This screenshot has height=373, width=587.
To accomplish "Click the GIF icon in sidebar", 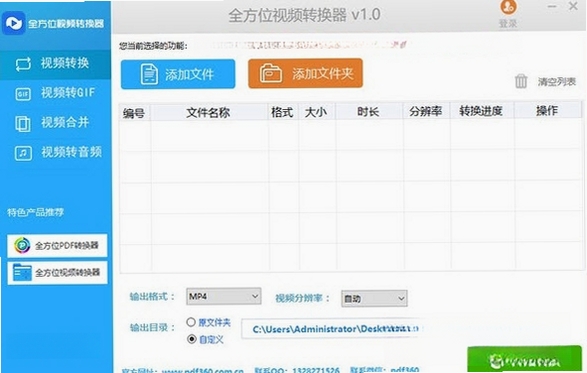I will tap(23, 94).
